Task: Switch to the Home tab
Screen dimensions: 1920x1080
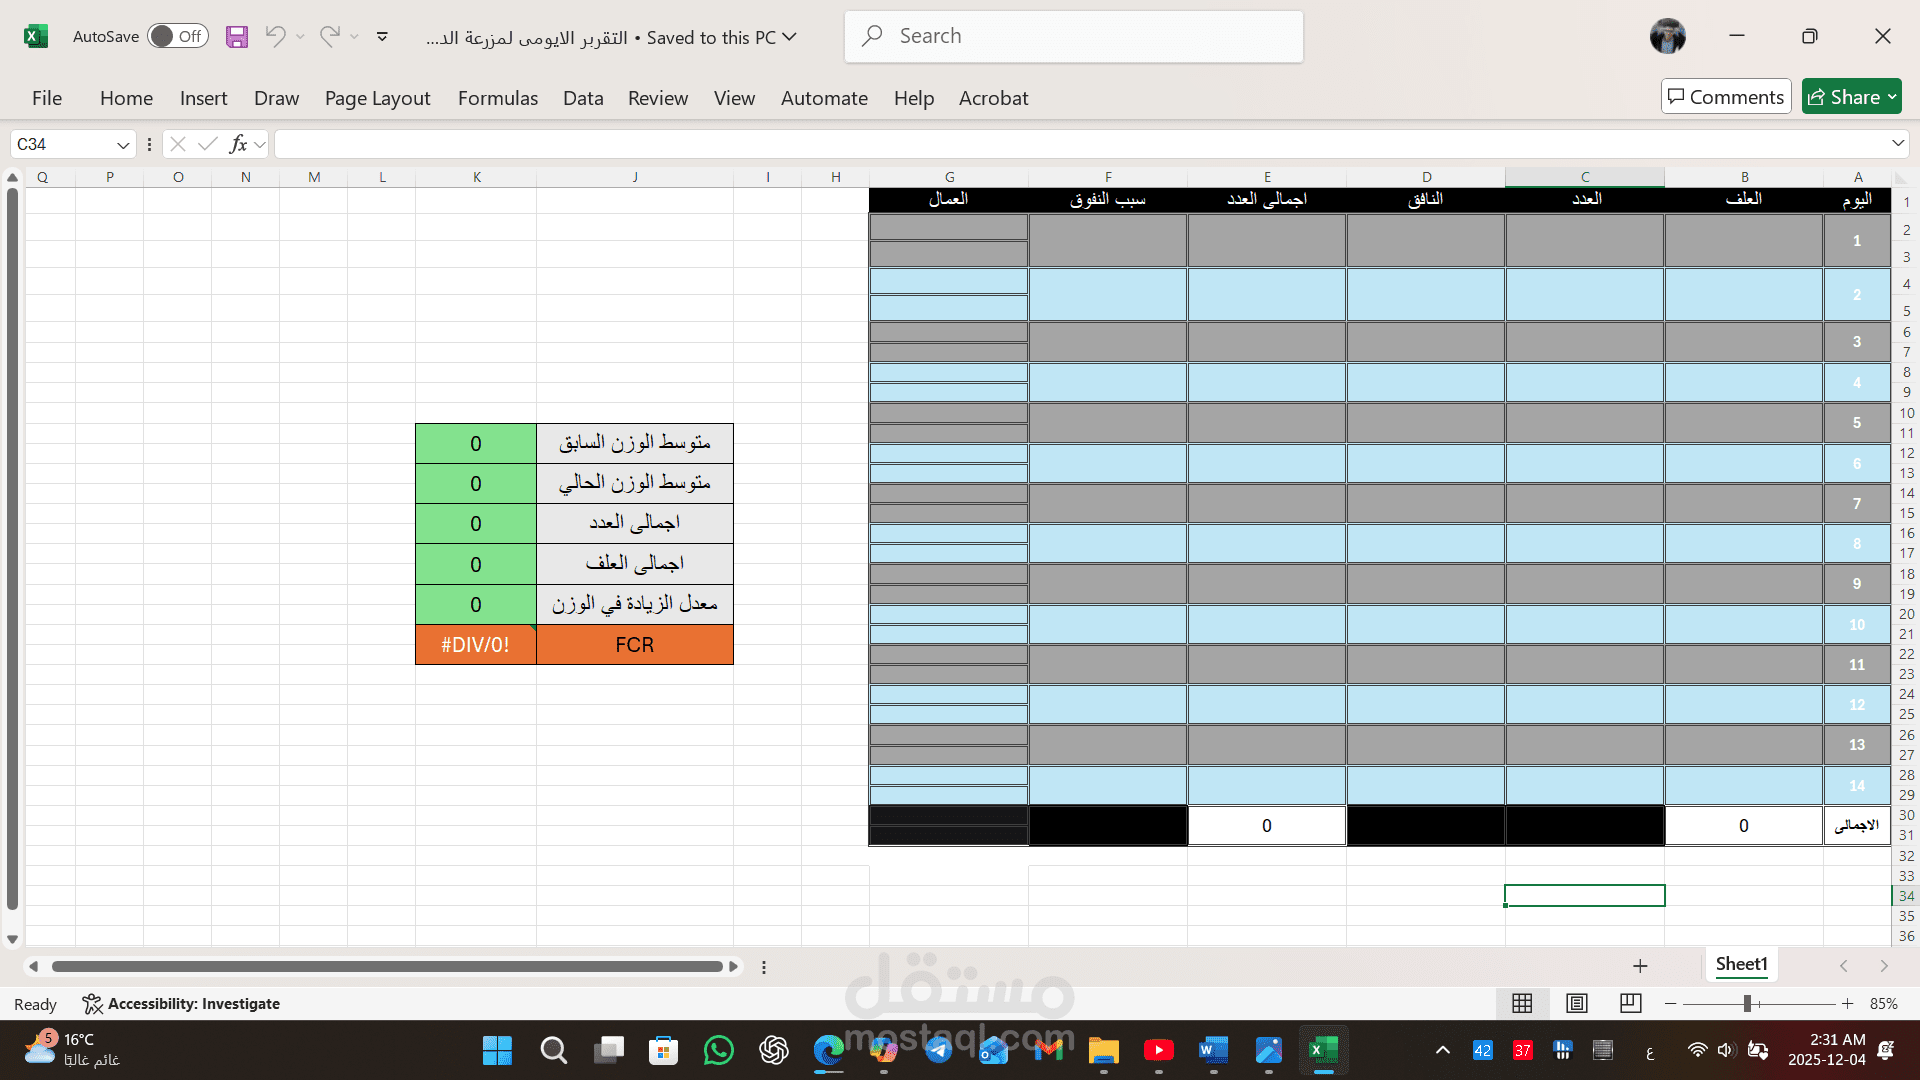Action: pos(126,98)
